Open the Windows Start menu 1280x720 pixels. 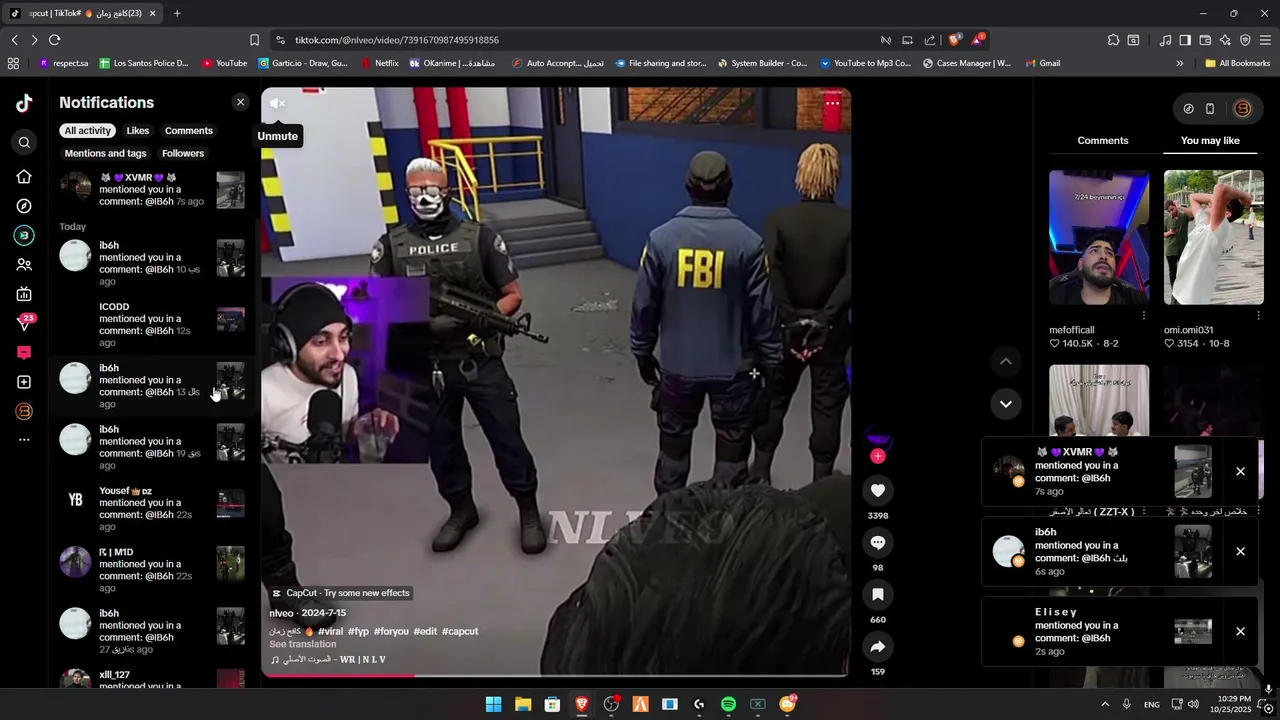[x=493, y=704]
